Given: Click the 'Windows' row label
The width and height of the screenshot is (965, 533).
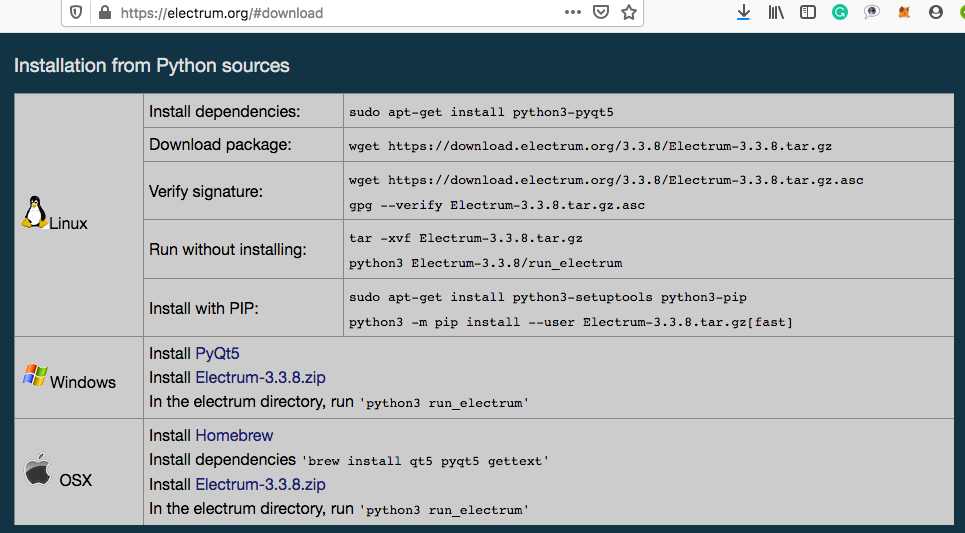Looking at the screenshot, I should click(83, 382).
